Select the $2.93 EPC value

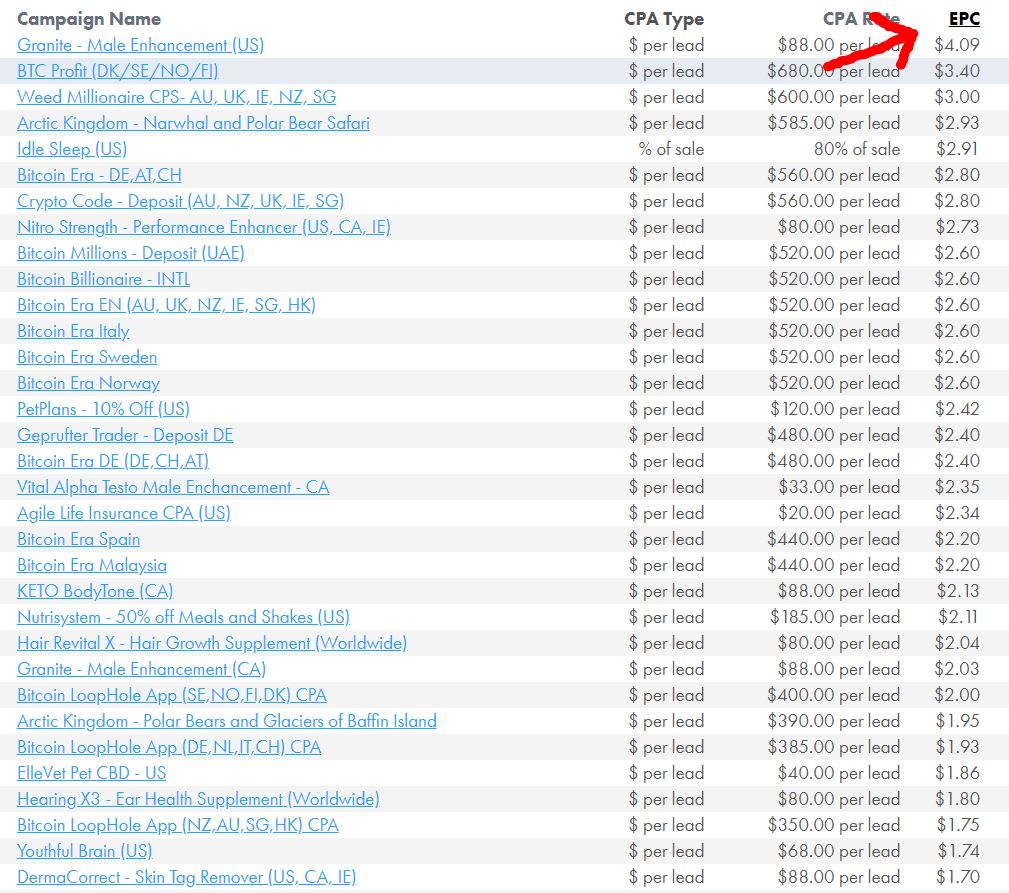click(957, 123)
